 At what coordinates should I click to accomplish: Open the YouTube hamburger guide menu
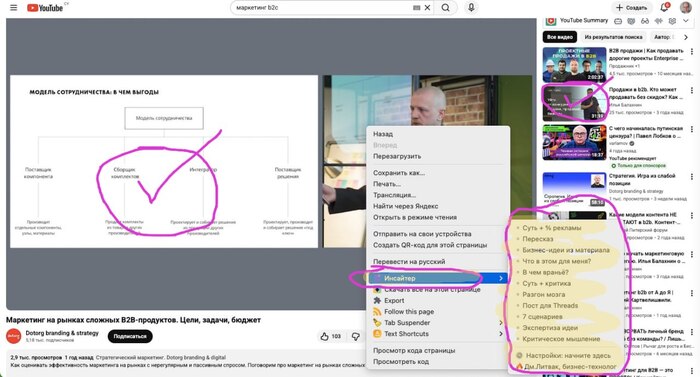(14, 8)
